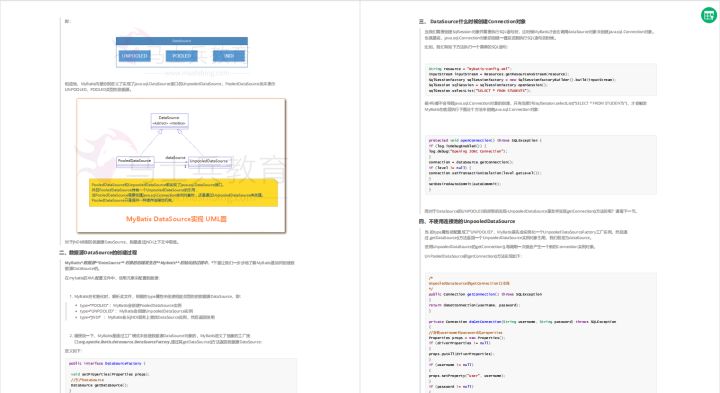Click the PooledDataSource class box in UML
This screenshot has height=393, width=720.
[135, 161]
